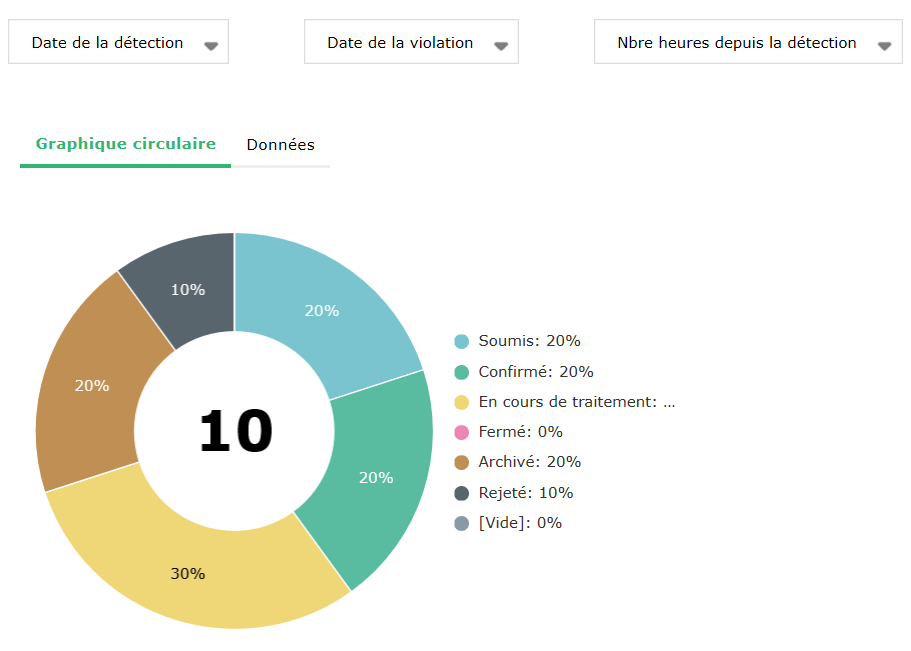The height and width of the screenshot is (651, 911).
Task: Expand the Date de la violation filter
Action: tap(411, 43)
